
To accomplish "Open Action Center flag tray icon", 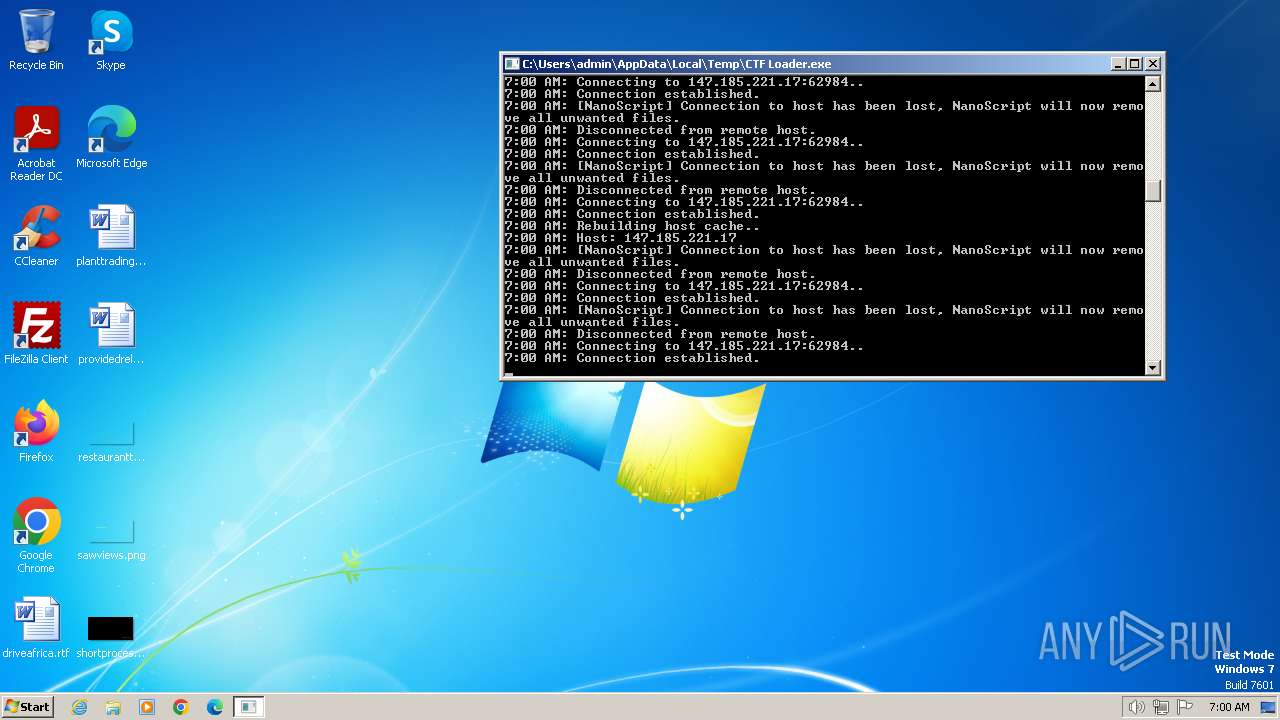I will (1185, 707).
